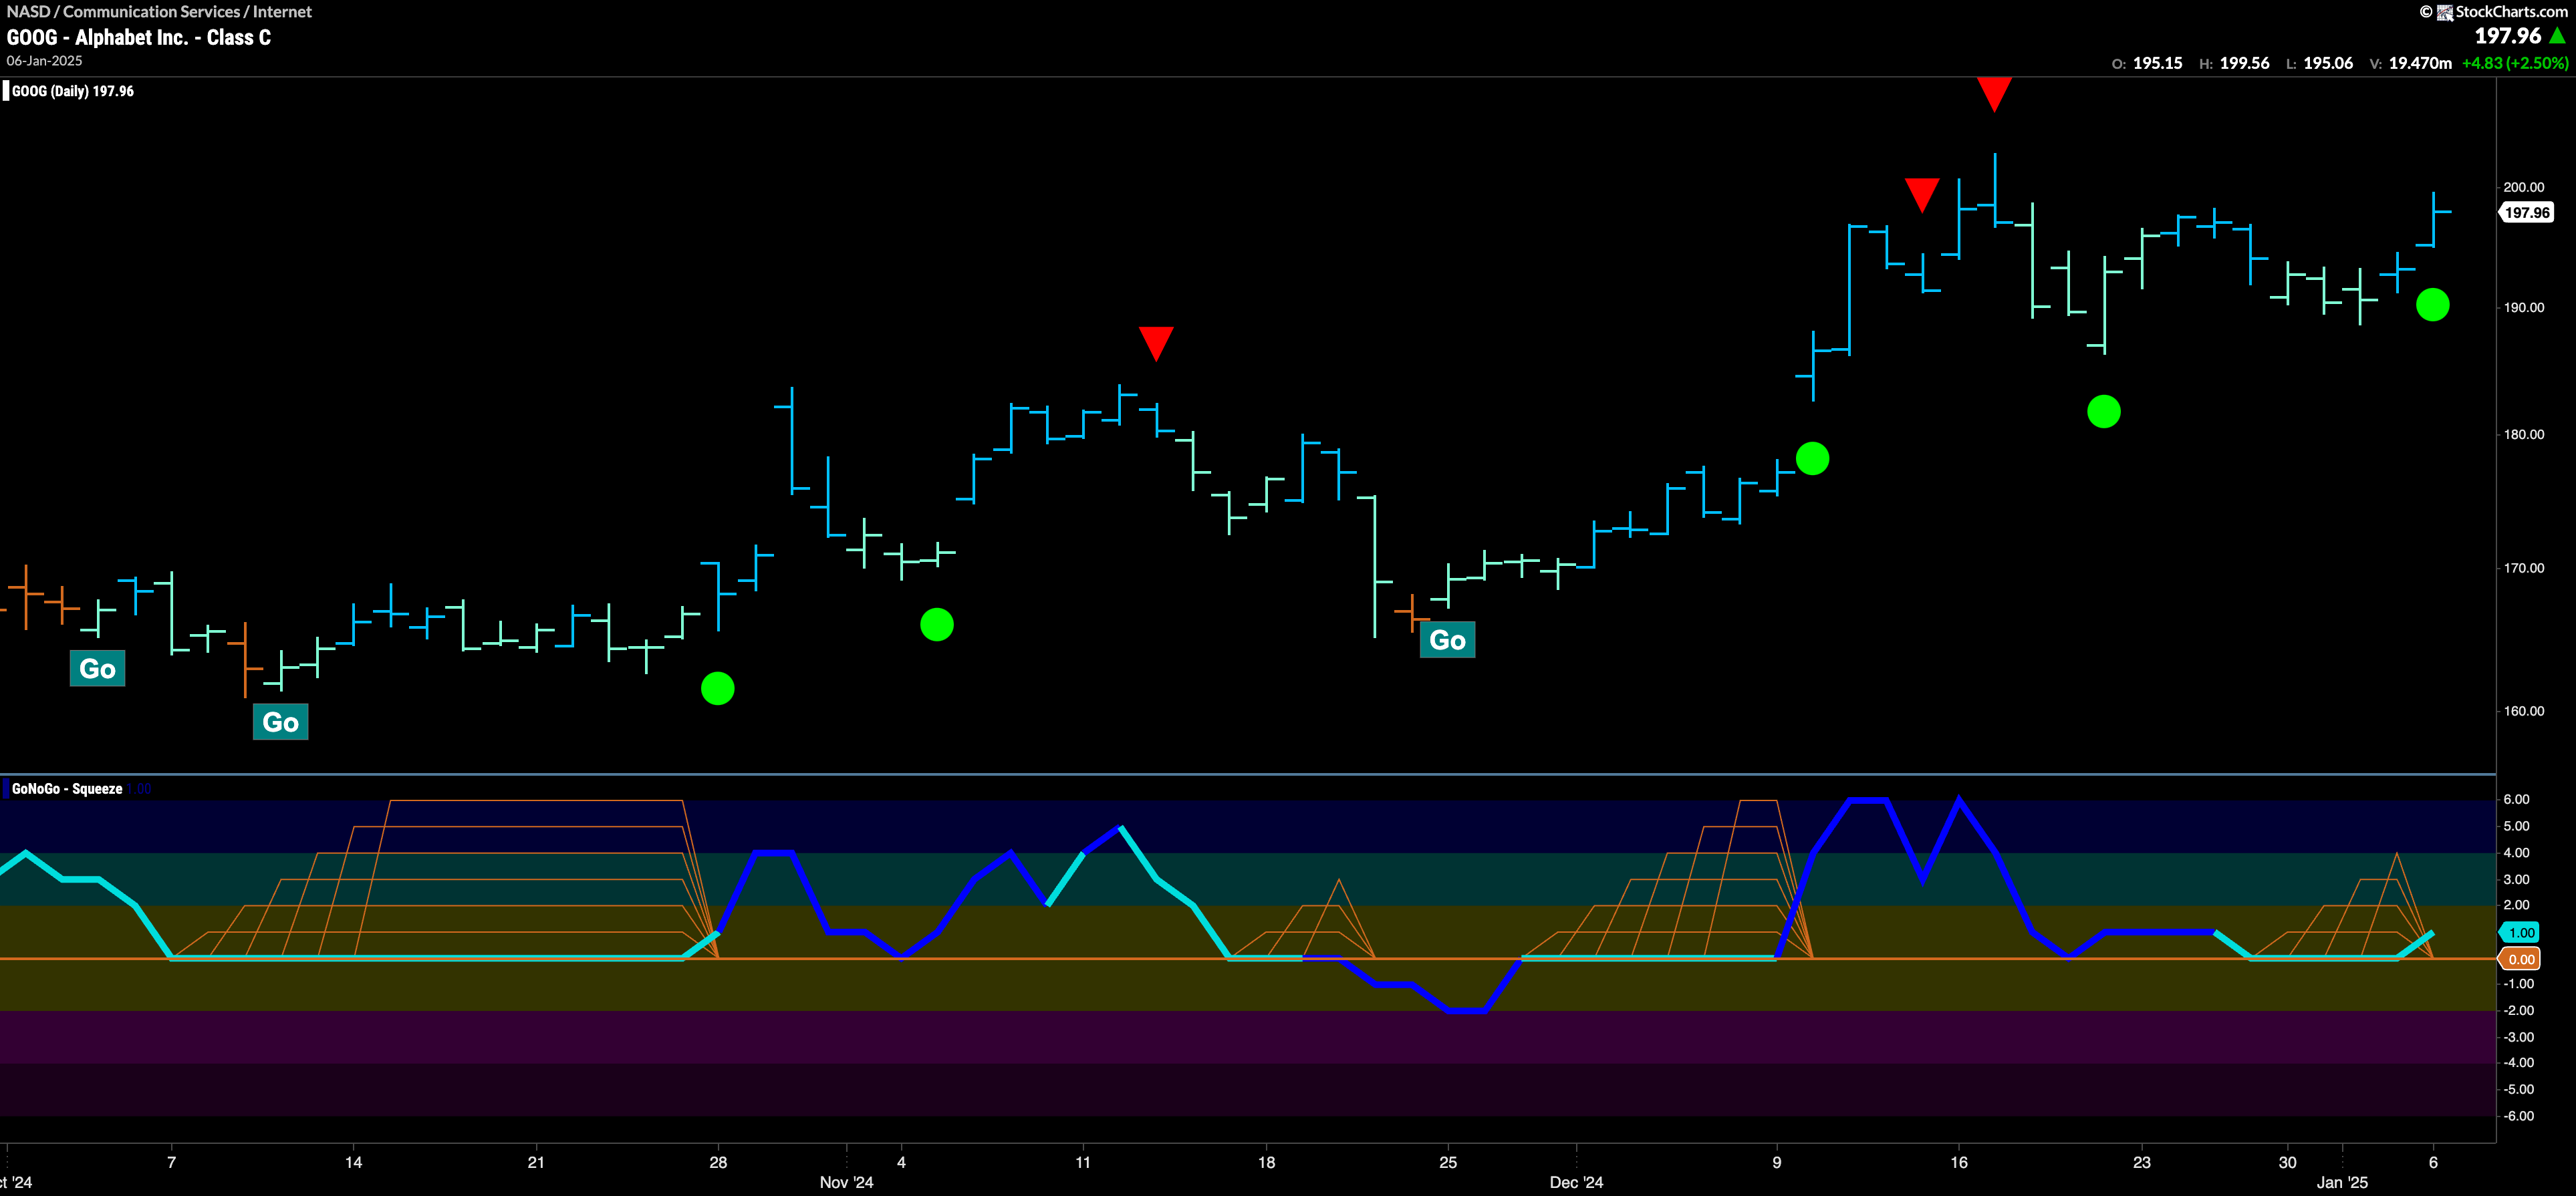Click the 180.00 price axis label
The image size is (2576, 1196).
pos(2523,434)
